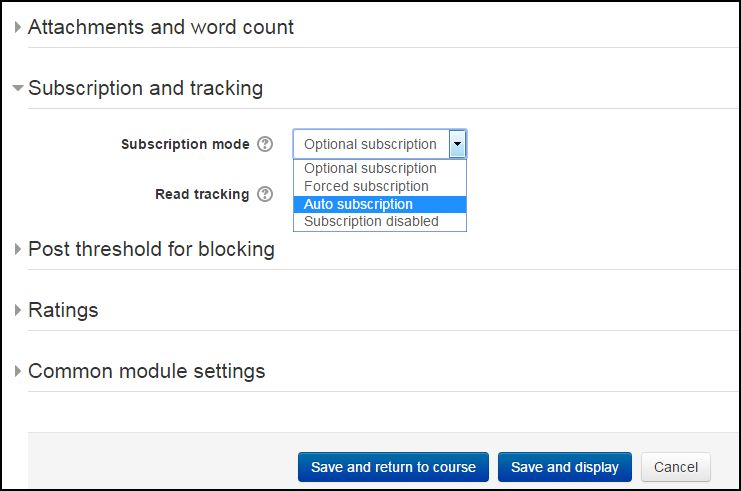Click the Subscription mode dropdown arrow

[457, 144]
